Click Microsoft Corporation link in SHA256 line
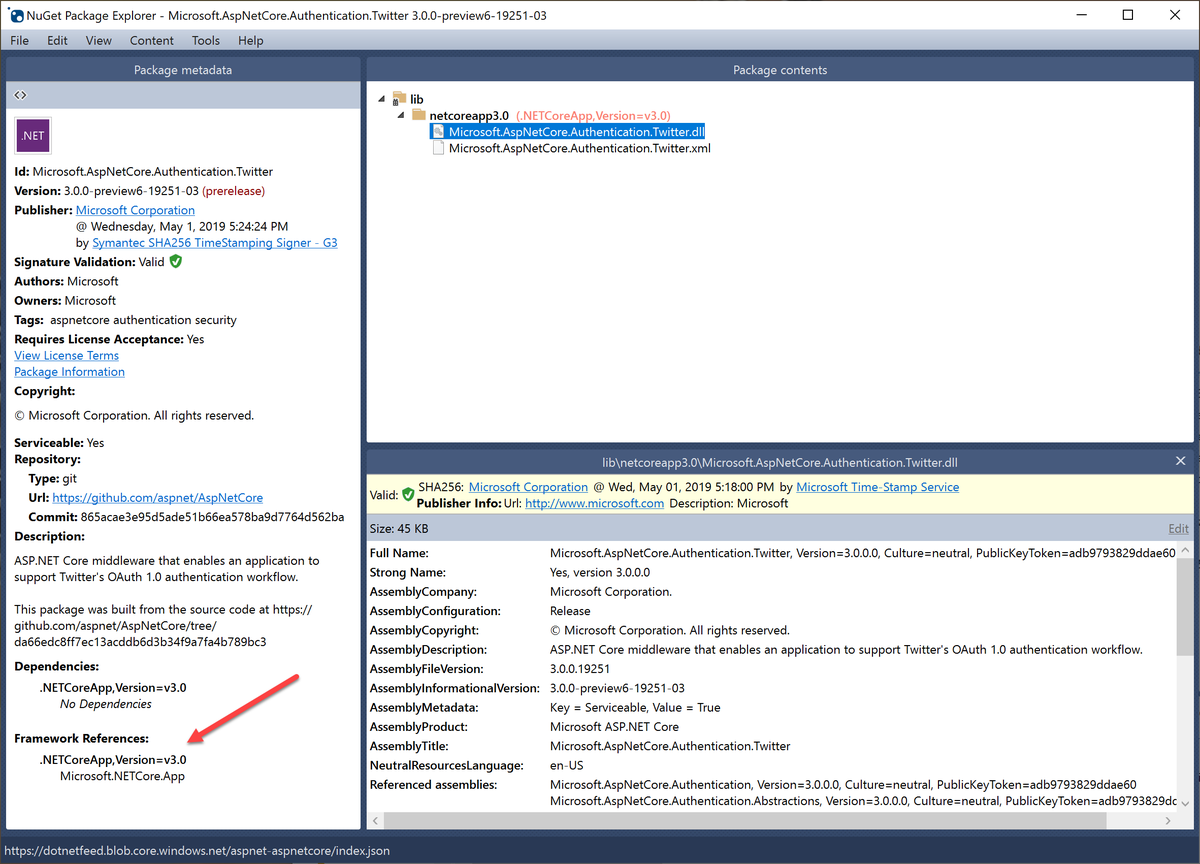This screenshot has width=1200, height=864. (x=528, y=487)
